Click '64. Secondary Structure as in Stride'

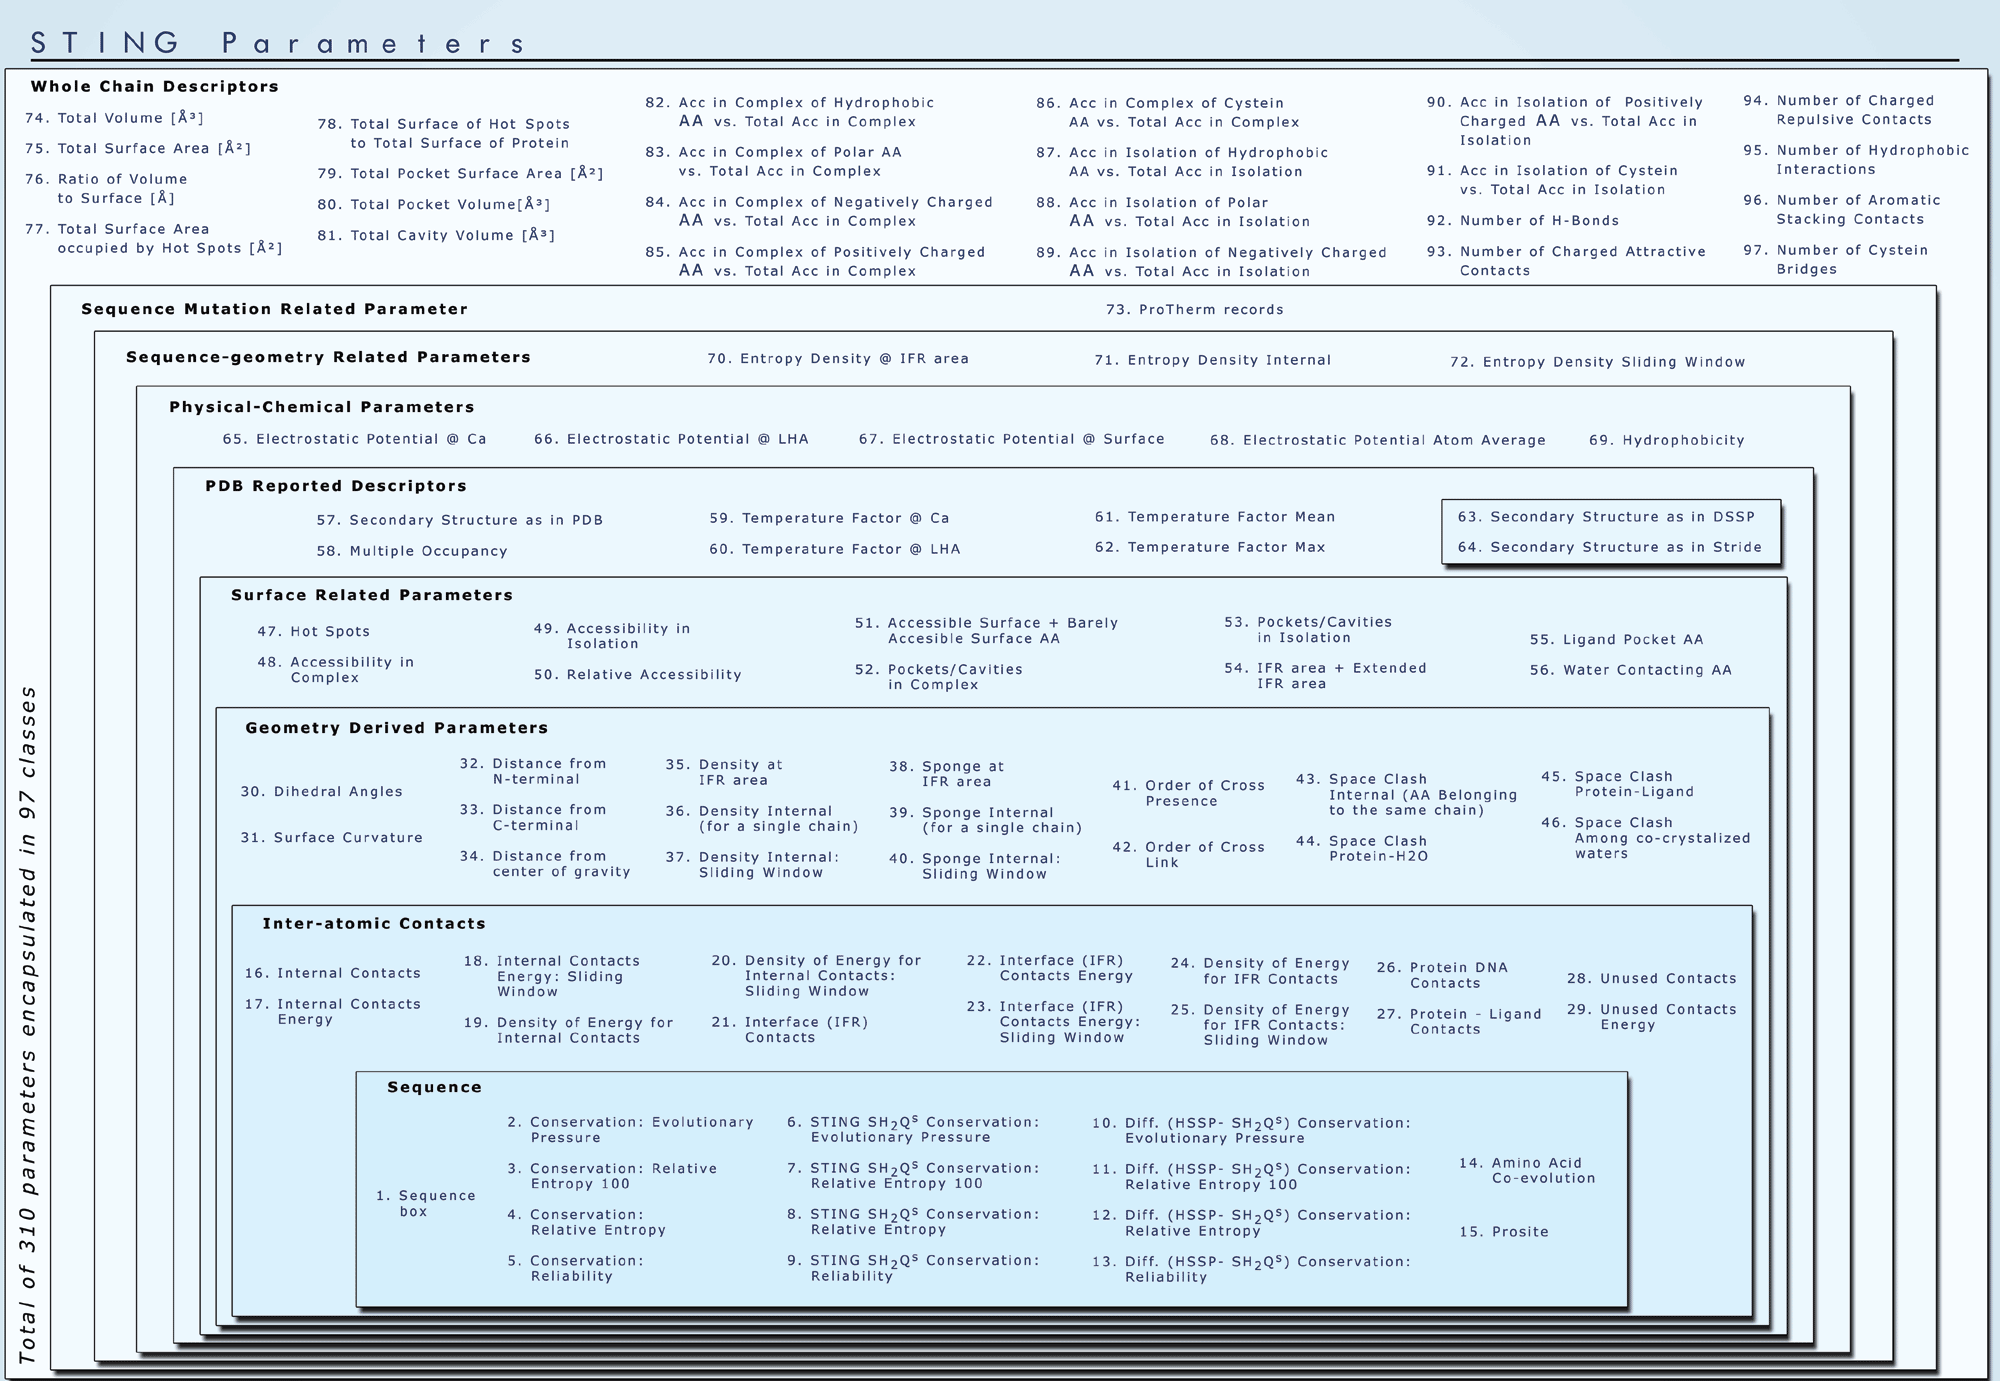pos(1610,546)
